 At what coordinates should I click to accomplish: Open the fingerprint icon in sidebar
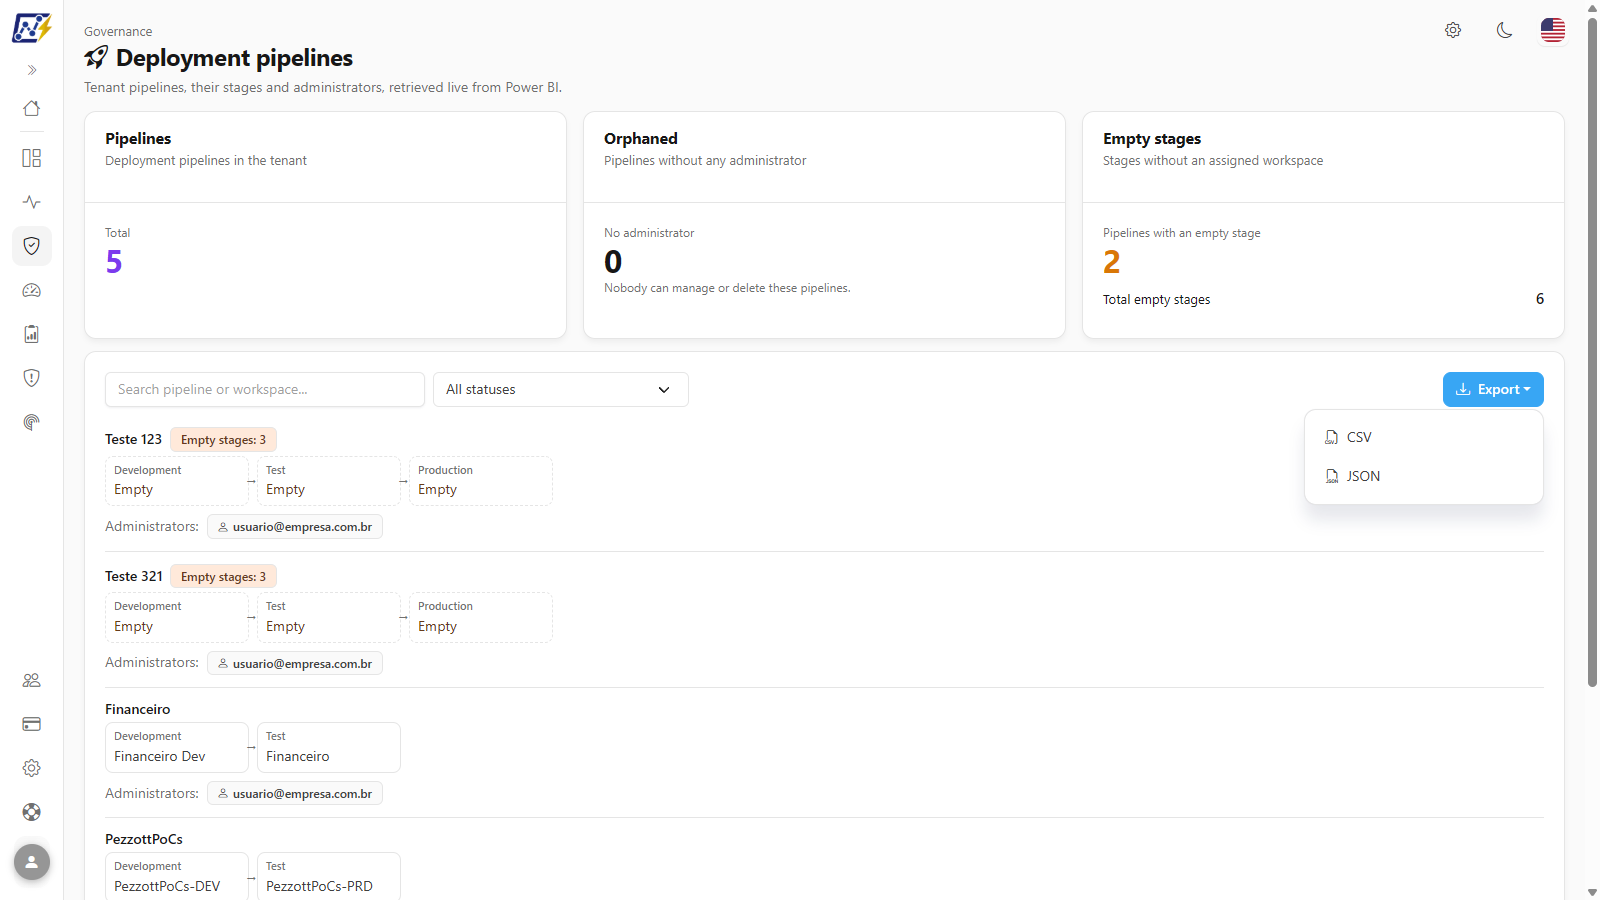(x=32, y=422)
